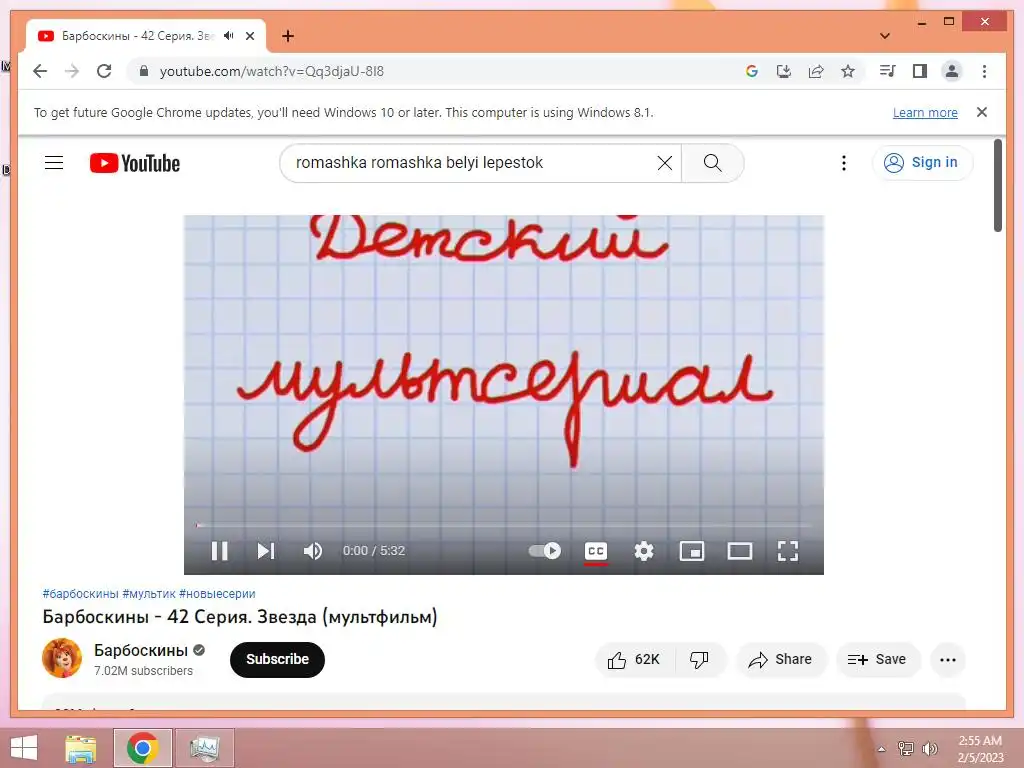Install app icon in address bar
The width and height of the screenshot is (1024, 768).
(784, 71)
